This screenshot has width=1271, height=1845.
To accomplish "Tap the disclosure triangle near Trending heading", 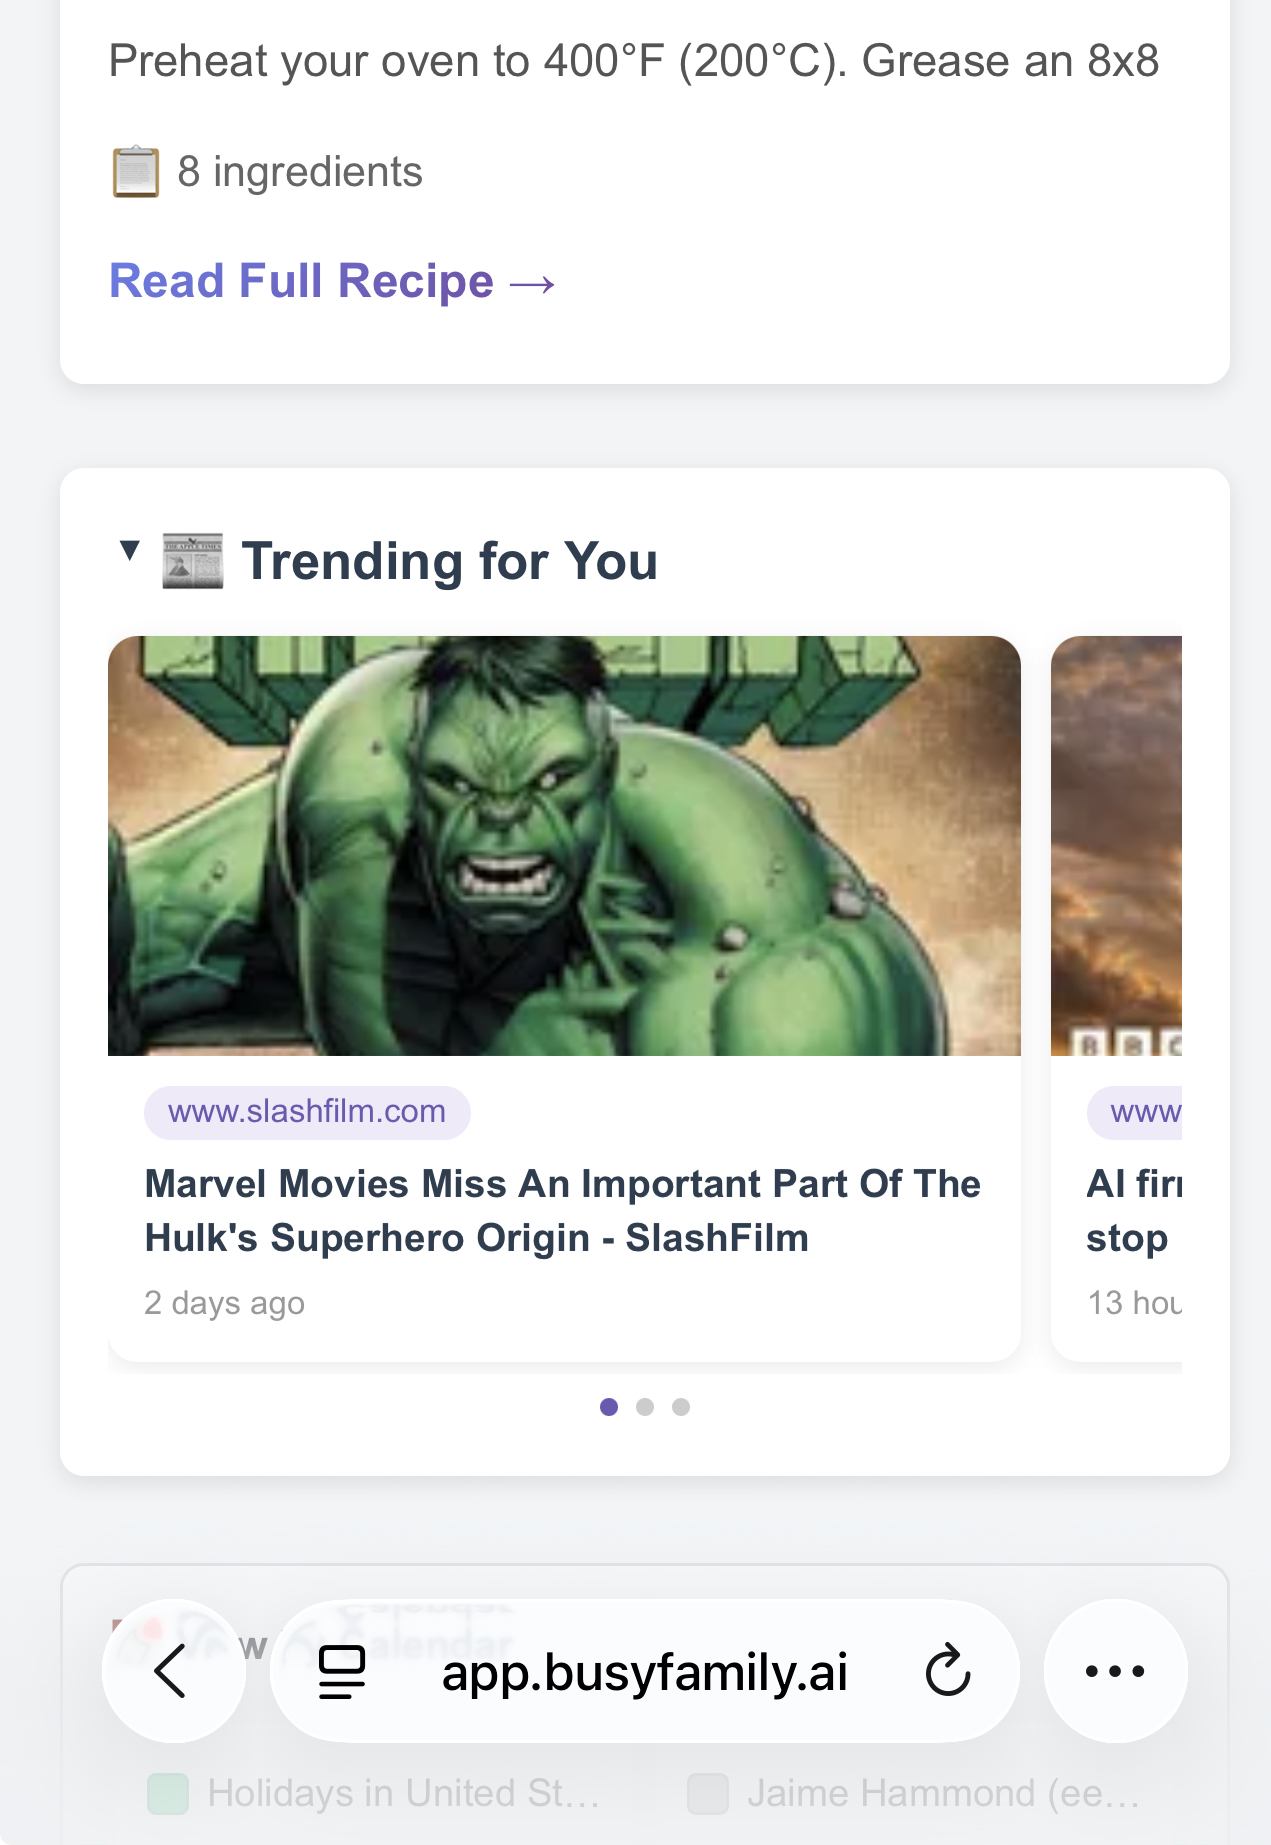I will click(129, 551).
